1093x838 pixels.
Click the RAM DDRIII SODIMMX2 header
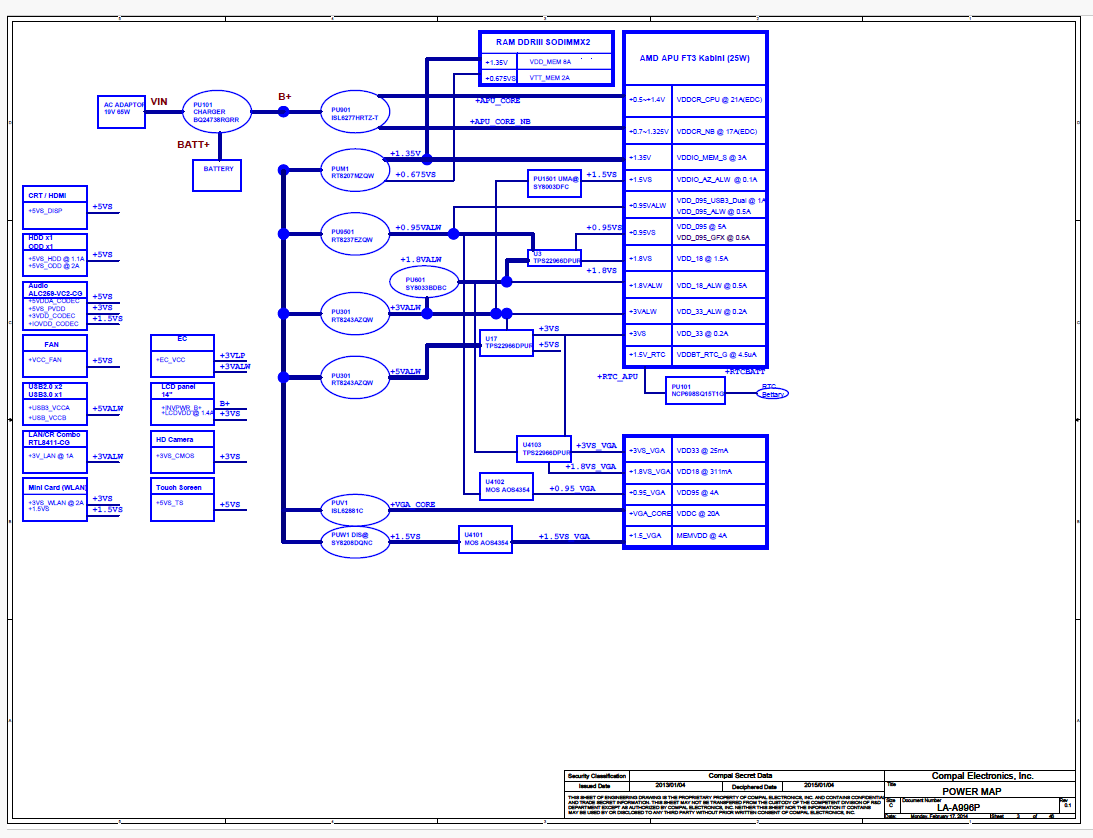tap(546, 43)
